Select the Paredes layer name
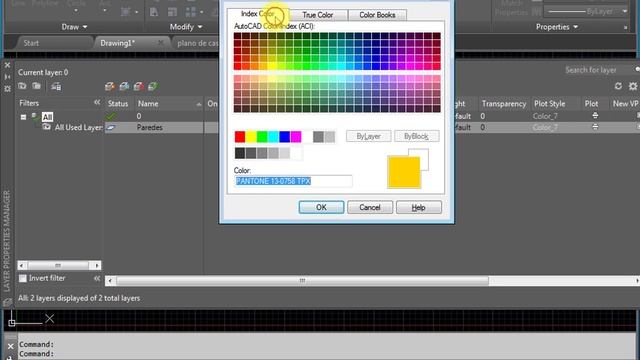This screenshot has width=640, height=360. 149,128
